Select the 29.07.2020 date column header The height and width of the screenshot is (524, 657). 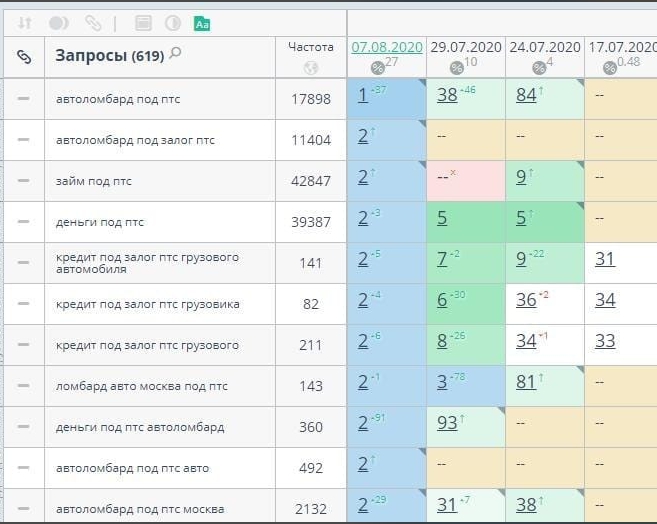pyautogui.click(x=465, y=47)
